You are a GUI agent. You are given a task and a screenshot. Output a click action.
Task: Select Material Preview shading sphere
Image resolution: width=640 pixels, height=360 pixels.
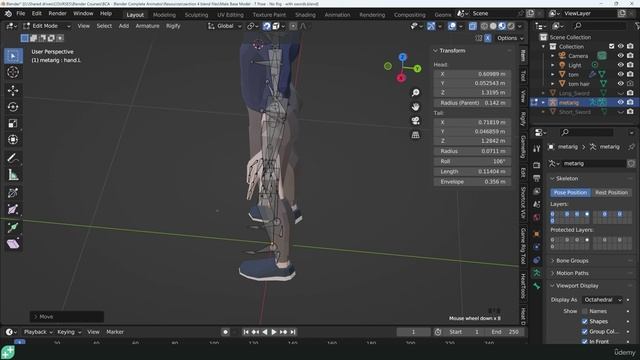point(502,26)
